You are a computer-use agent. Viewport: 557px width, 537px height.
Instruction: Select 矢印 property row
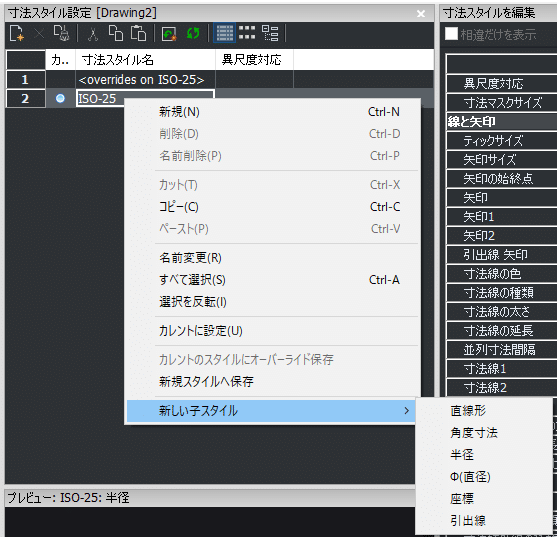502,198
